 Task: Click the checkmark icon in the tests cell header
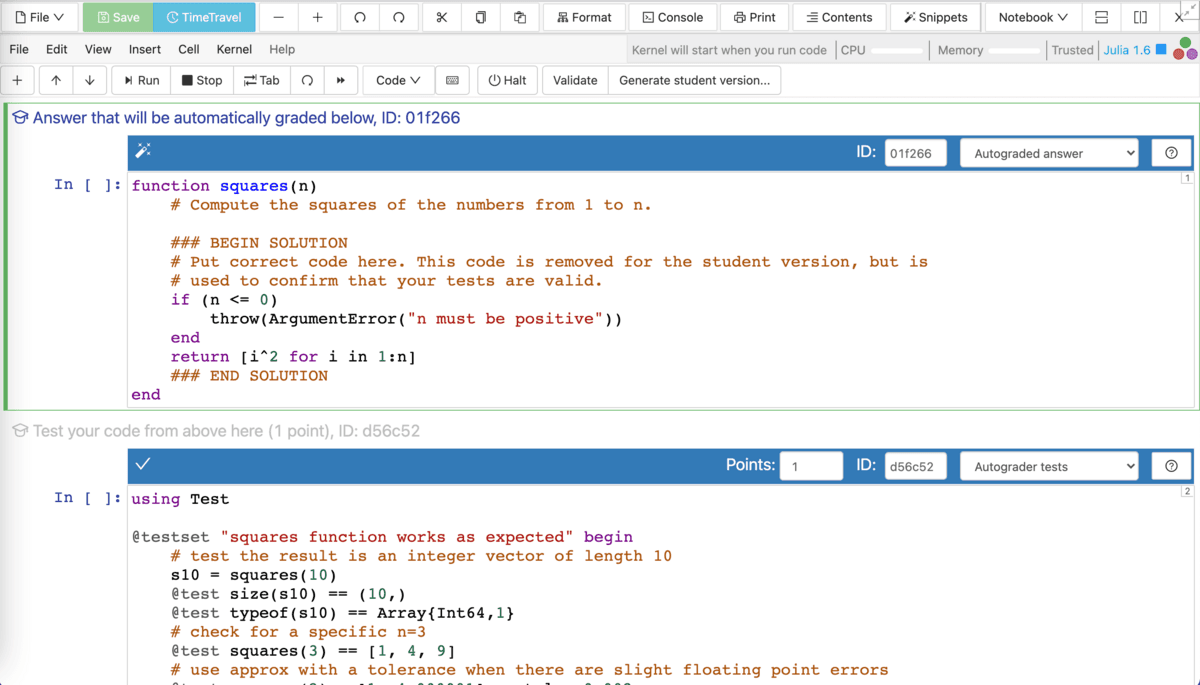(x=143, y=464)
